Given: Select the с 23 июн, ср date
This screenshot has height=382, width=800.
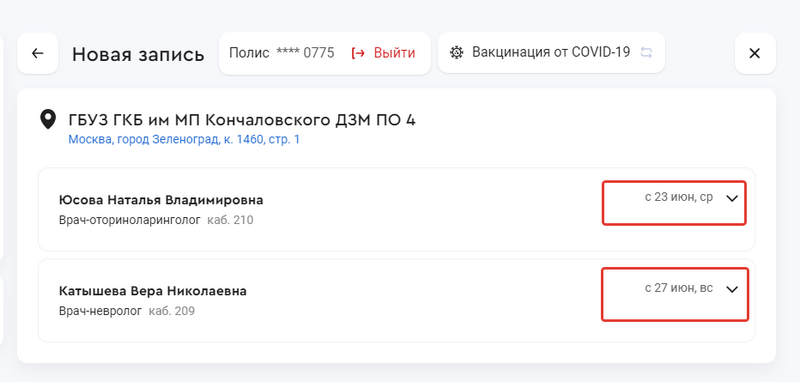Looking at the screenshot, I should click(x=679, y=197).
